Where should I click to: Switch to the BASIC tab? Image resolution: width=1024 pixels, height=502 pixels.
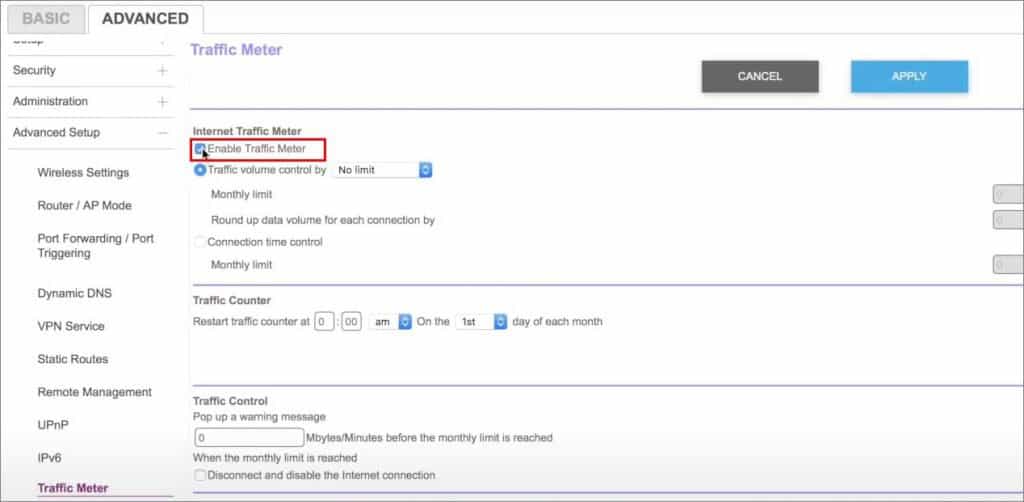click(x=46, y=19)
